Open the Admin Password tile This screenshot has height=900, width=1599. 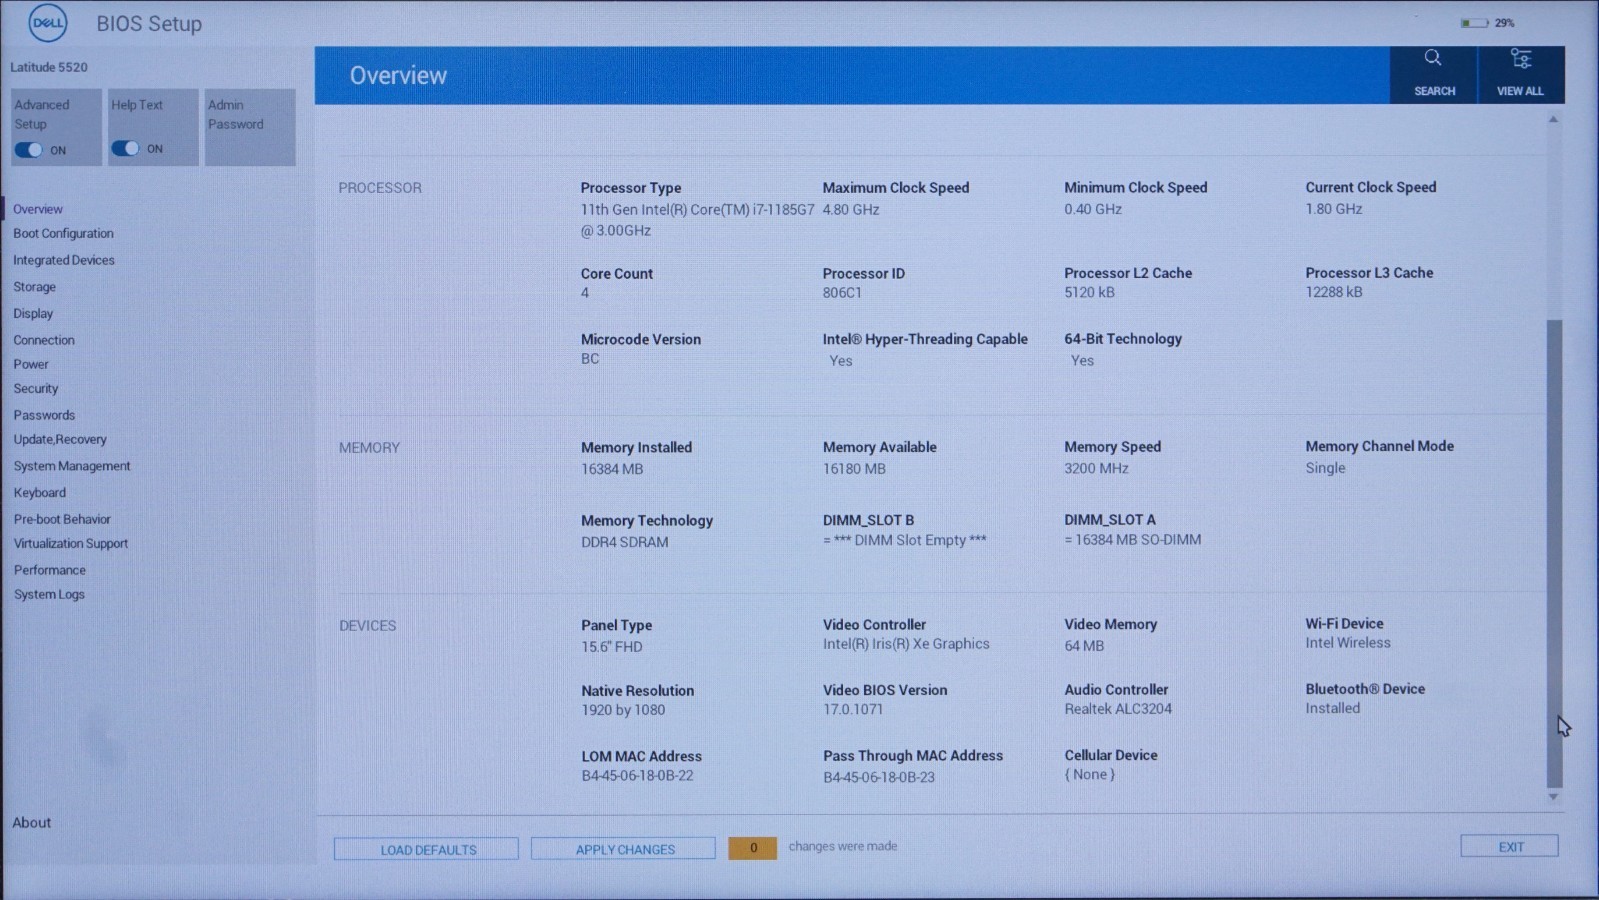tap(250, 127)
